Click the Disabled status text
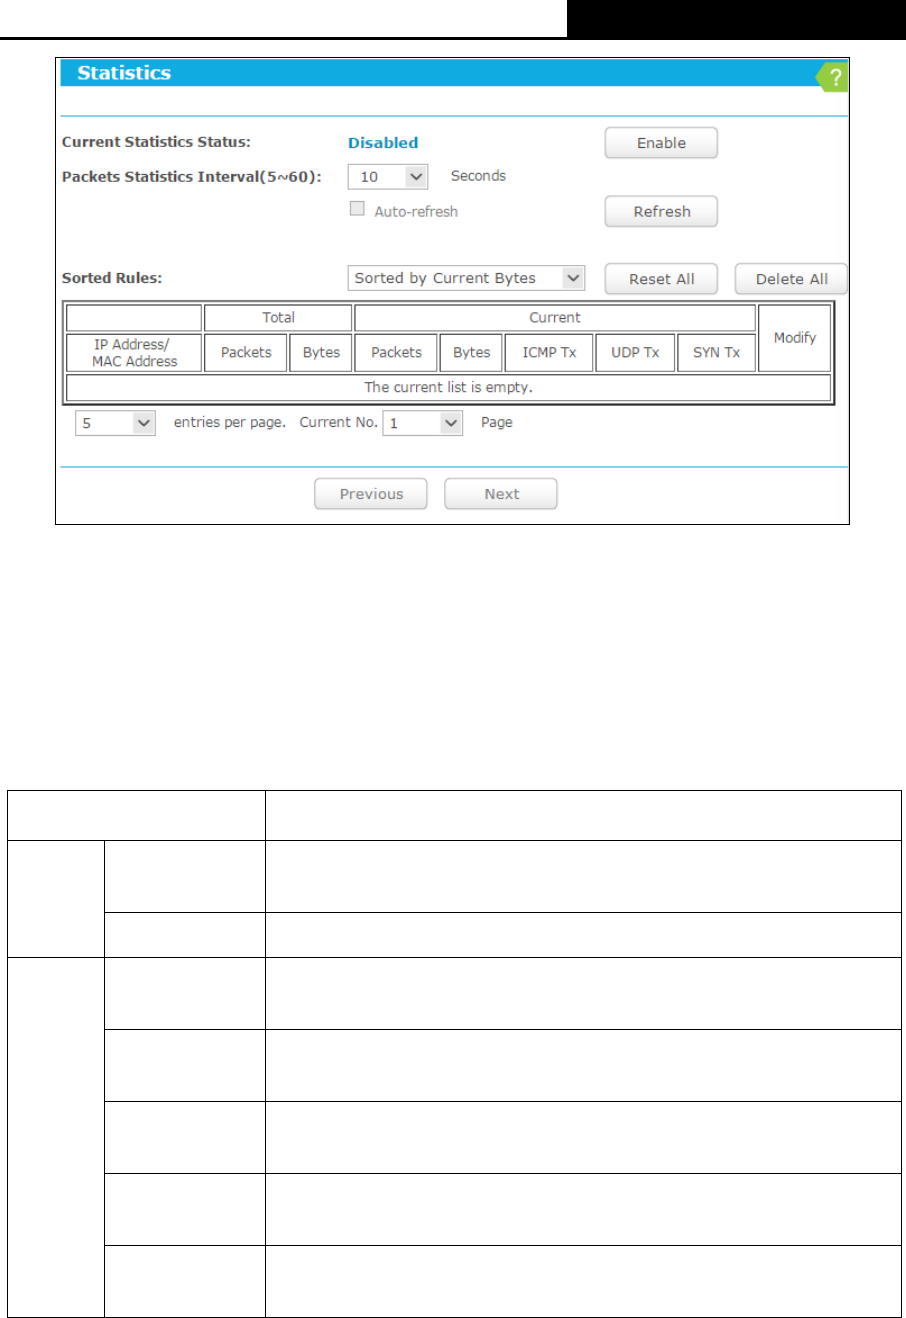The height and width of the screenshot is (1318, 906). [x=383, y=143]
